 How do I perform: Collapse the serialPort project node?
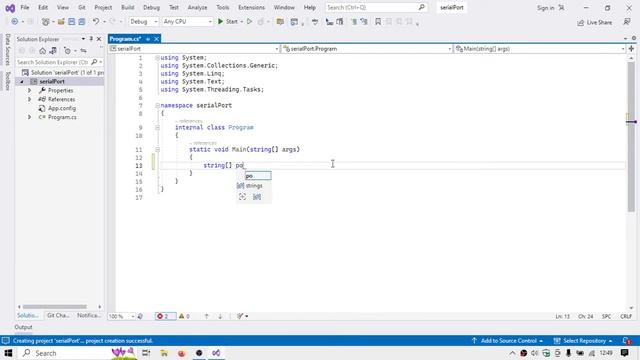(x=22, y=82)
